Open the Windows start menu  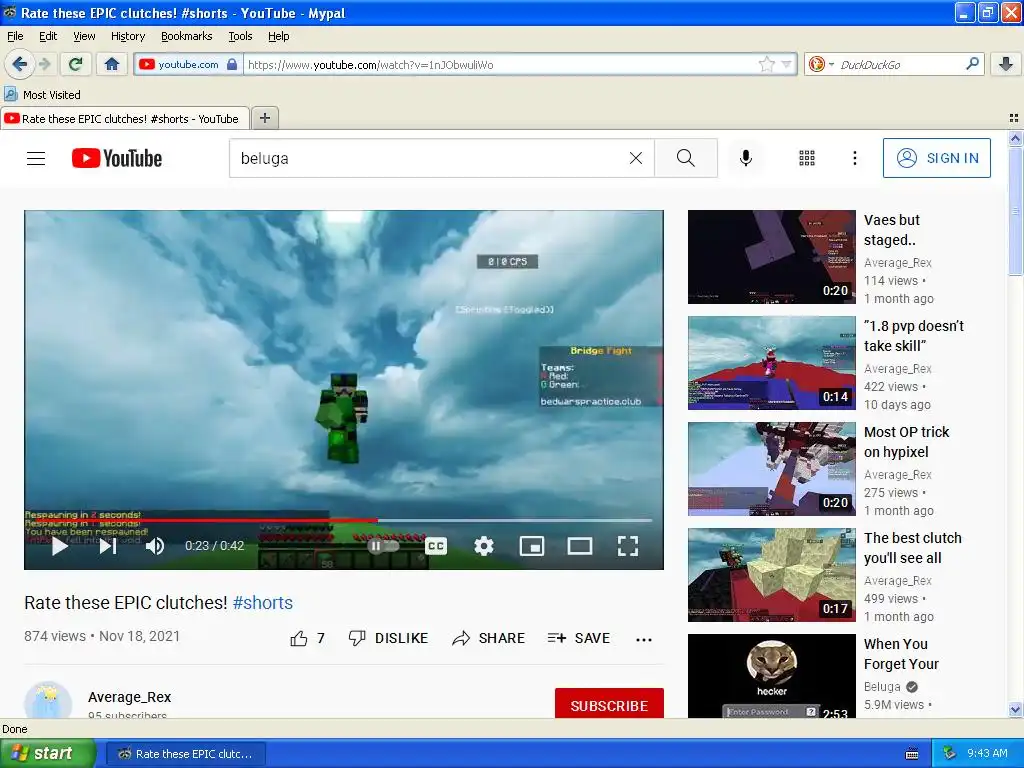pos(48,754)
